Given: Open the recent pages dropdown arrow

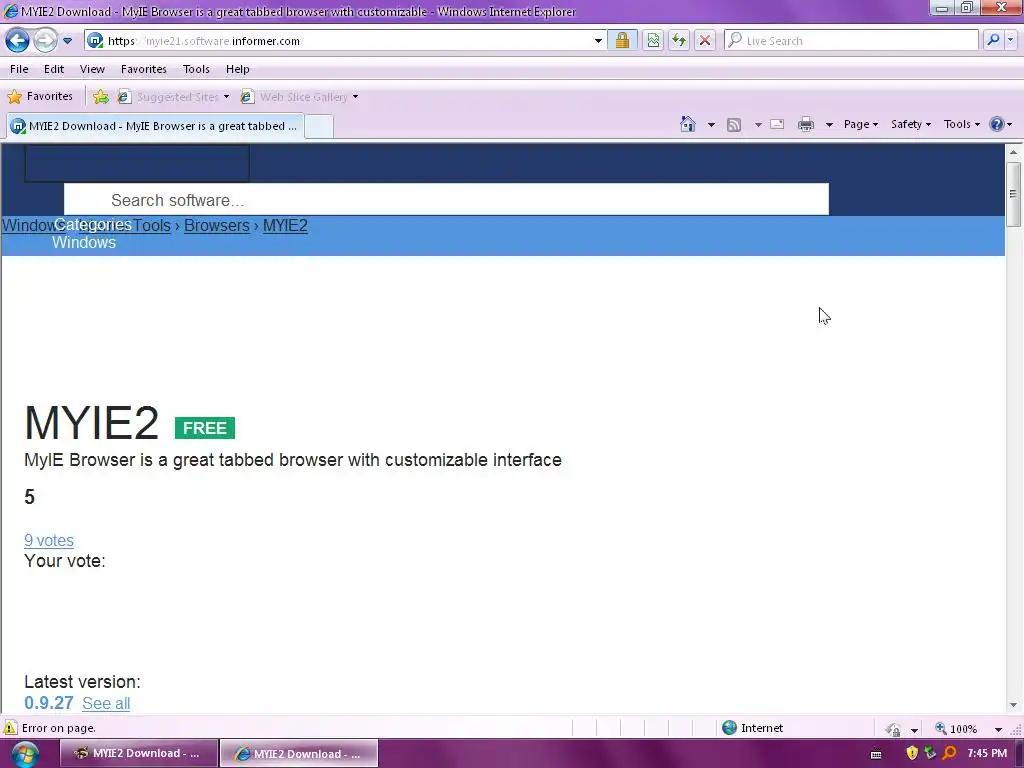Looking at the screenshot, I should (x=67, y=40).
